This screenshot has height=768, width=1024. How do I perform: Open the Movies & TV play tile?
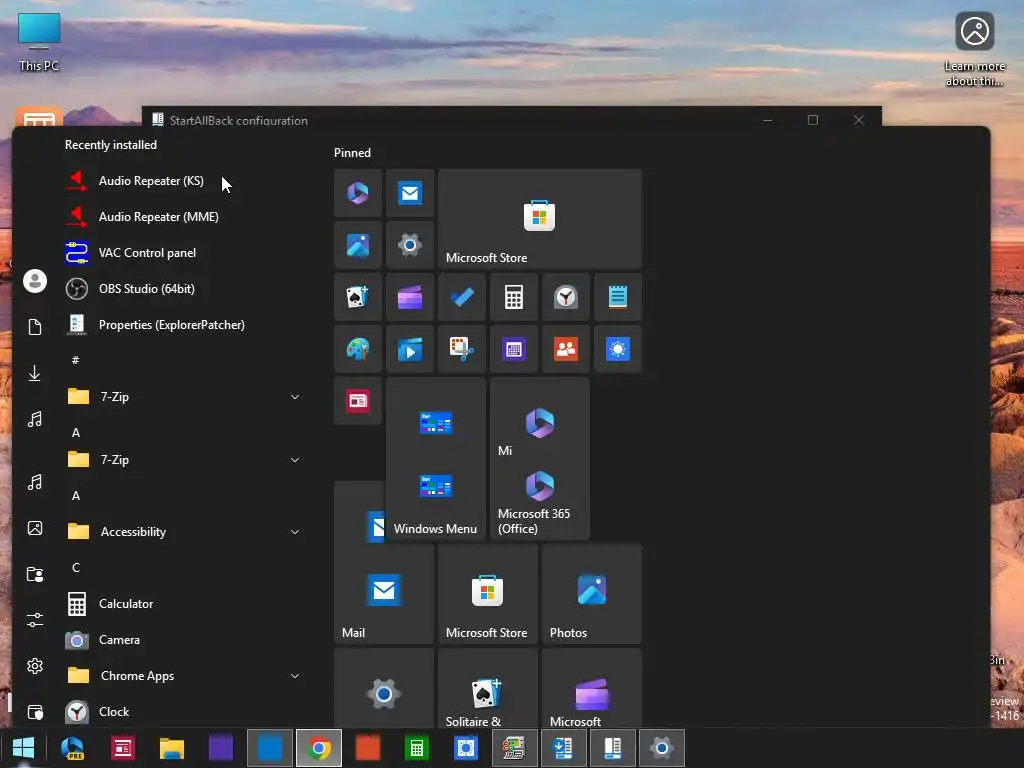(410, 349)
